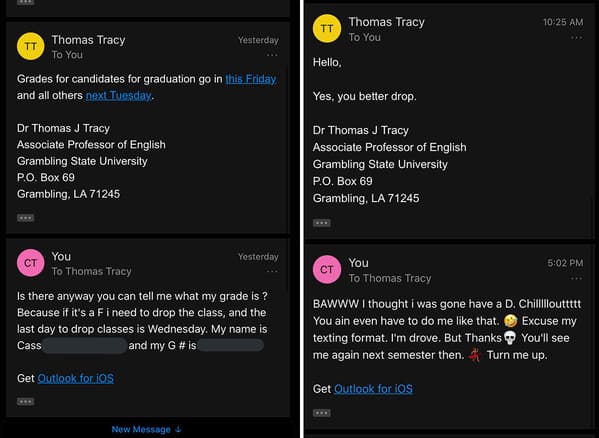
Task: Jump to New Message at the bottom
Action: point(147,429)
